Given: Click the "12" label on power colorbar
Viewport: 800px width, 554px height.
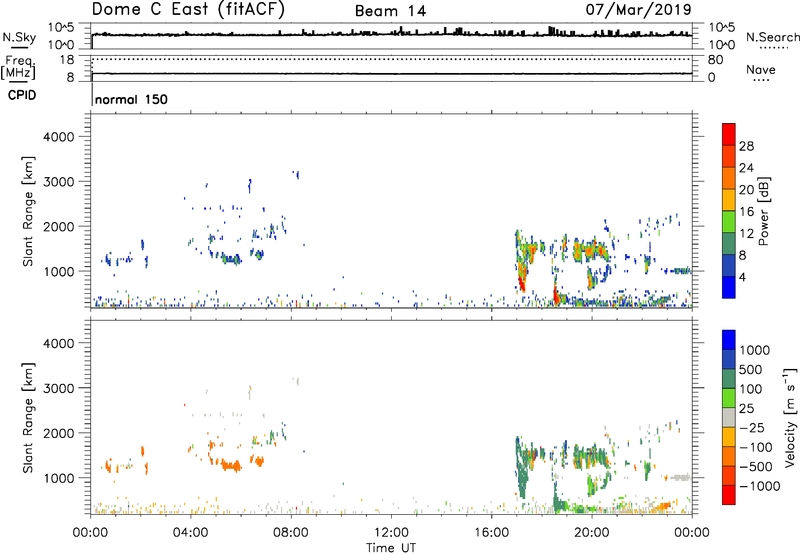Looking at the screenshot, I should (x=746, y=234).
